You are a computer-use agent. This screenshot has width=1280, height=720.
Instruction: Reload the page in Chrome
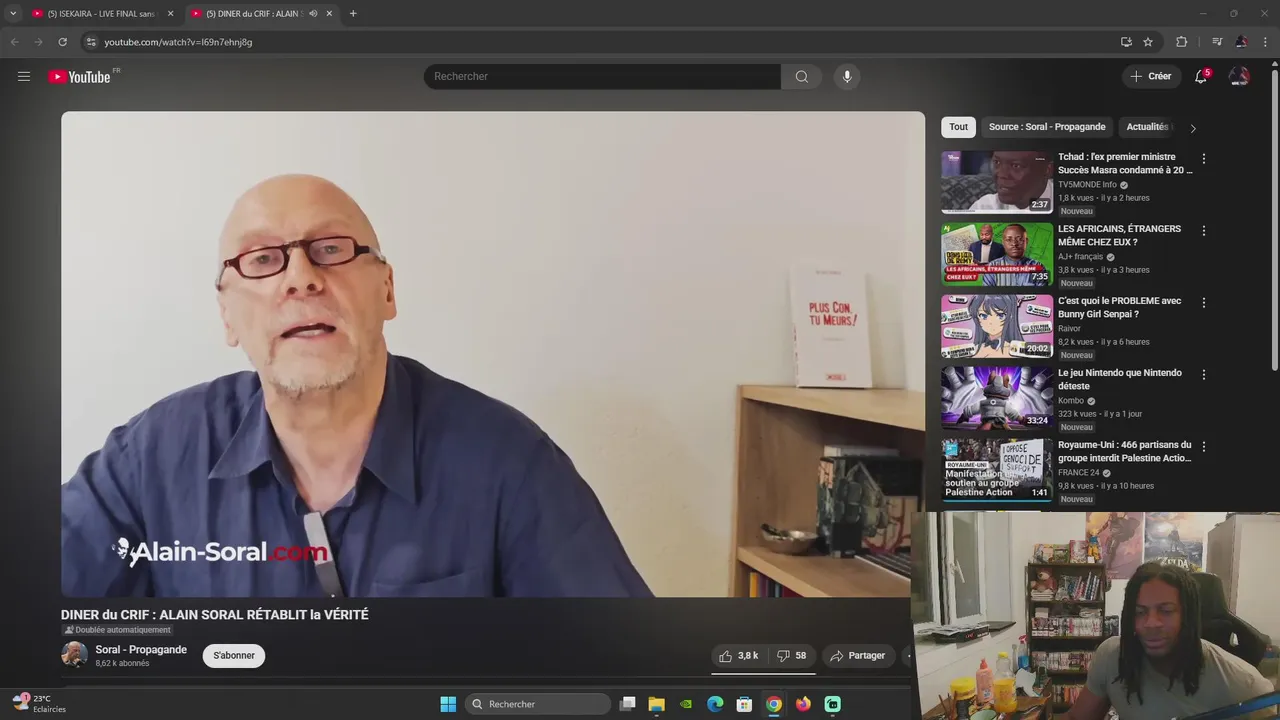pos(62,42)
